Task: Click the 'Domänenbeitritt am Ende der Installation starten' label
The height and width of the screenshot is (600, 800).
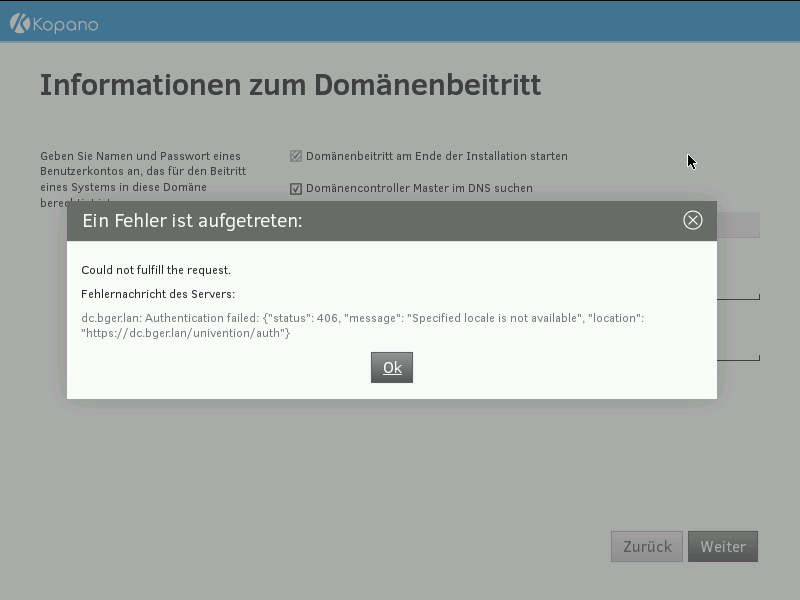Action: pyautogui.click(x=436, y=156)
